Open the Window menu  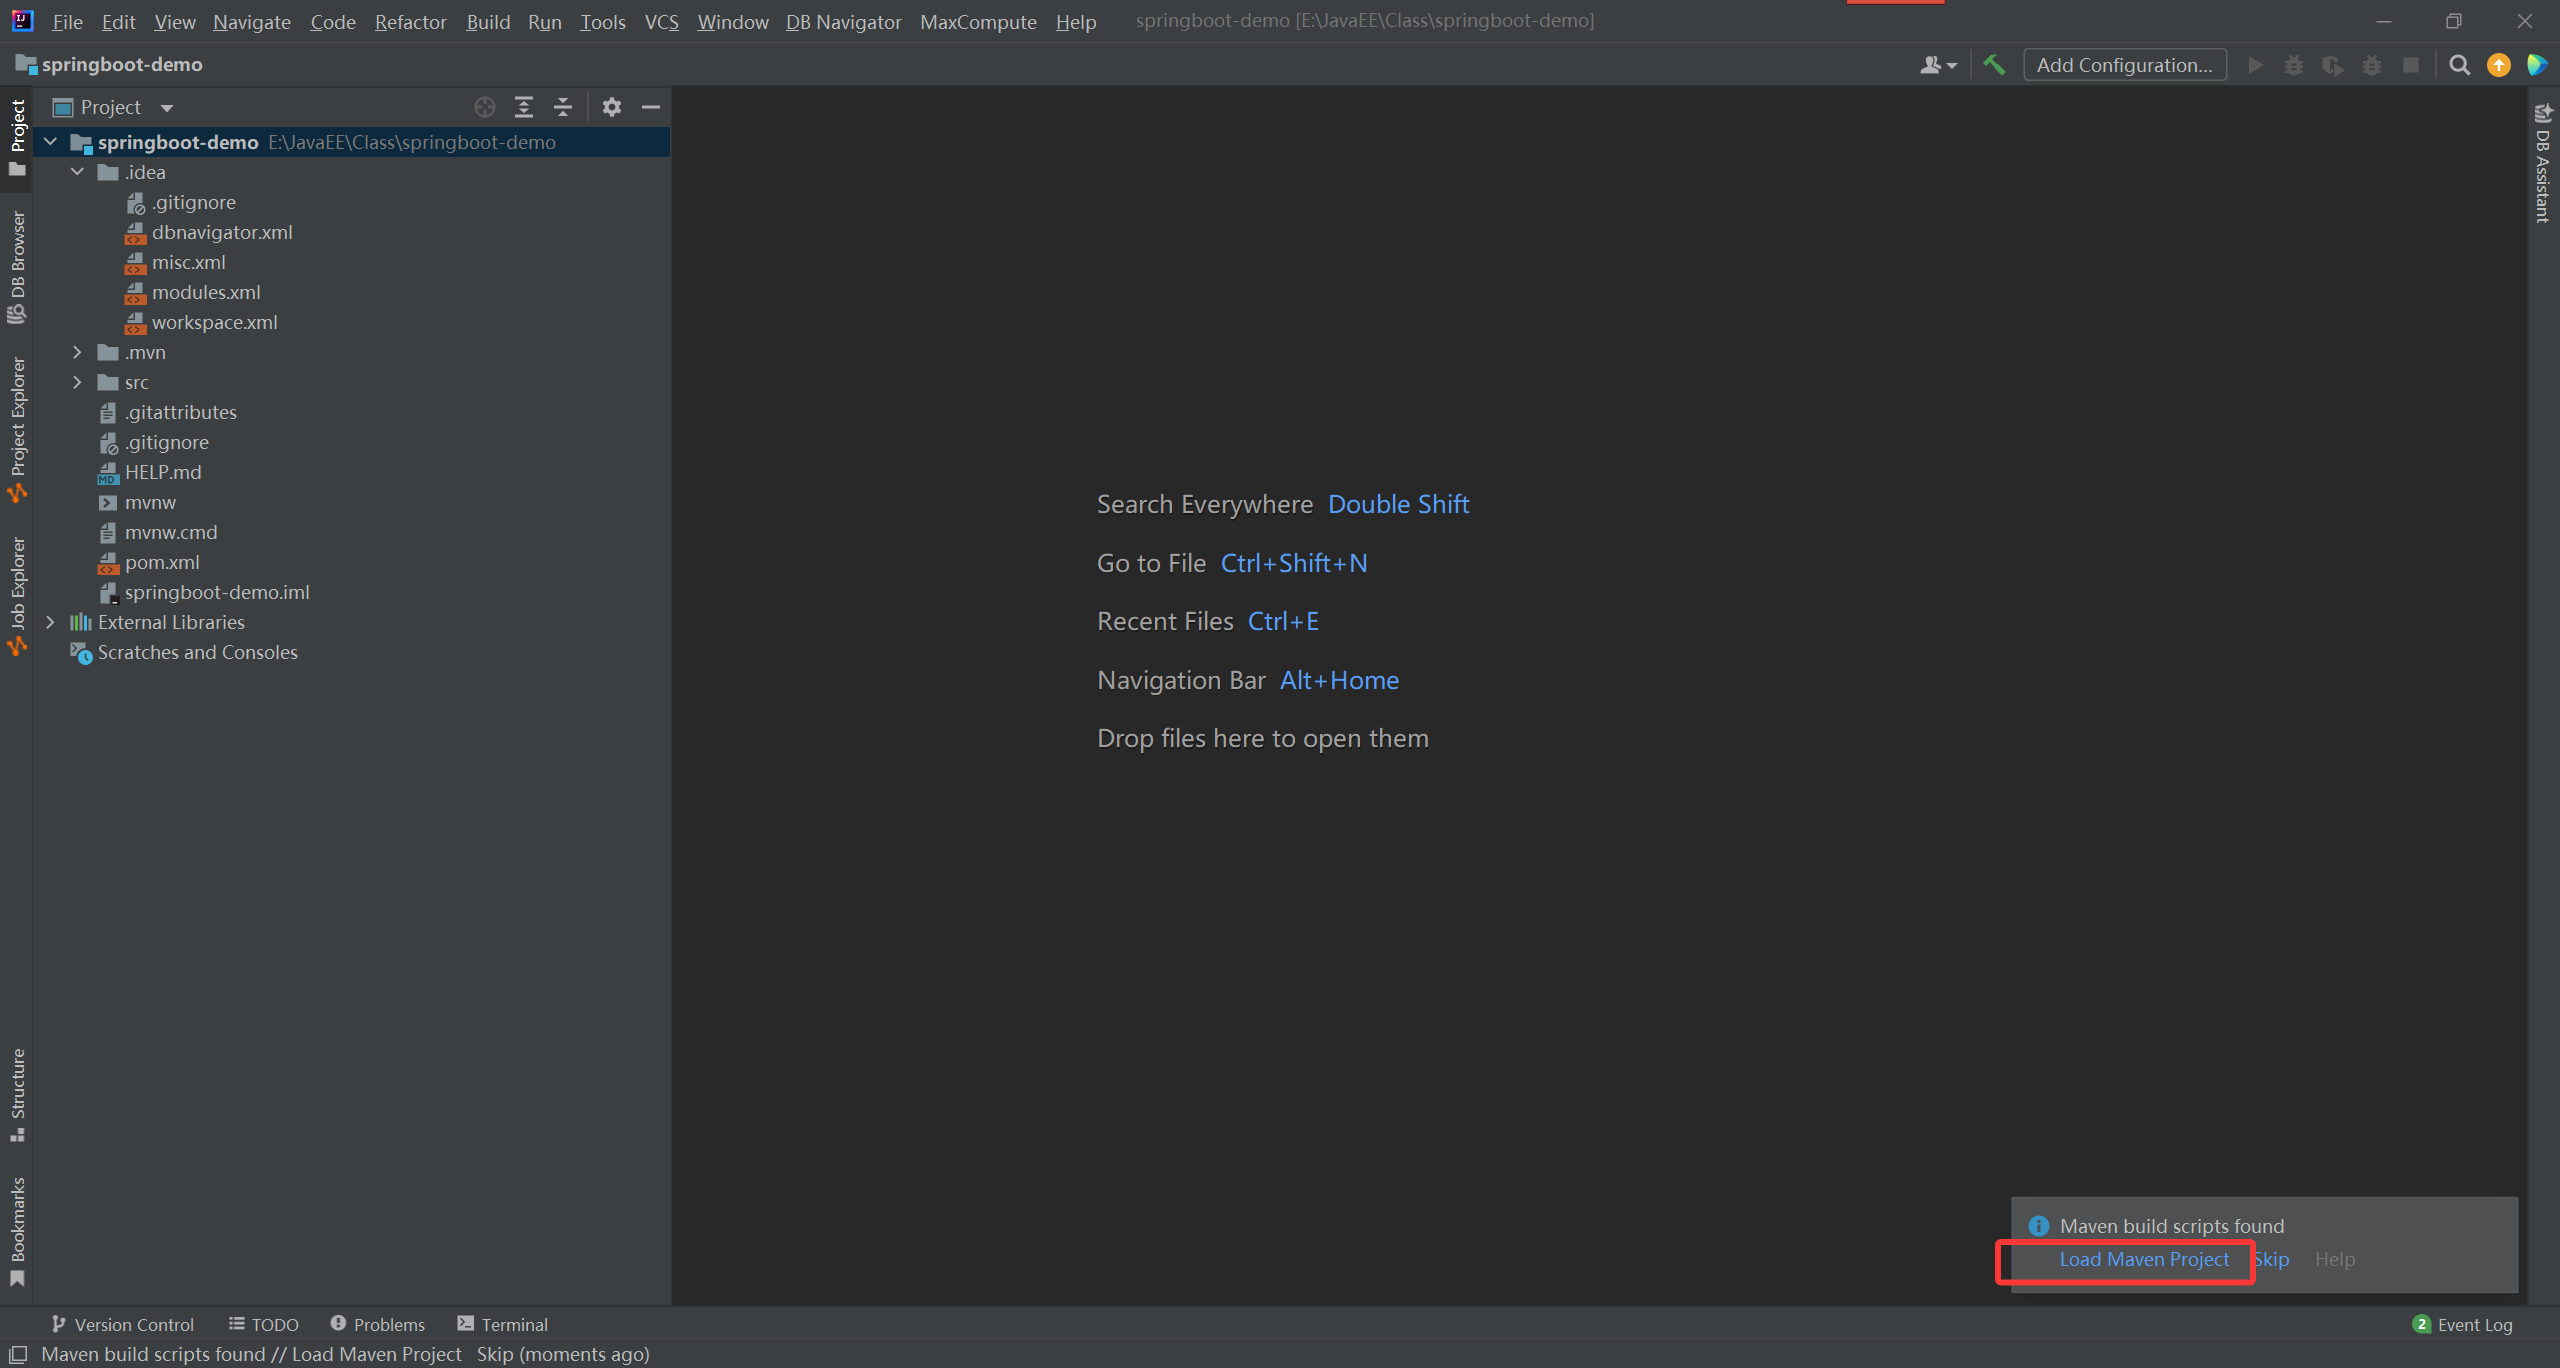click(x=732, y=21)
